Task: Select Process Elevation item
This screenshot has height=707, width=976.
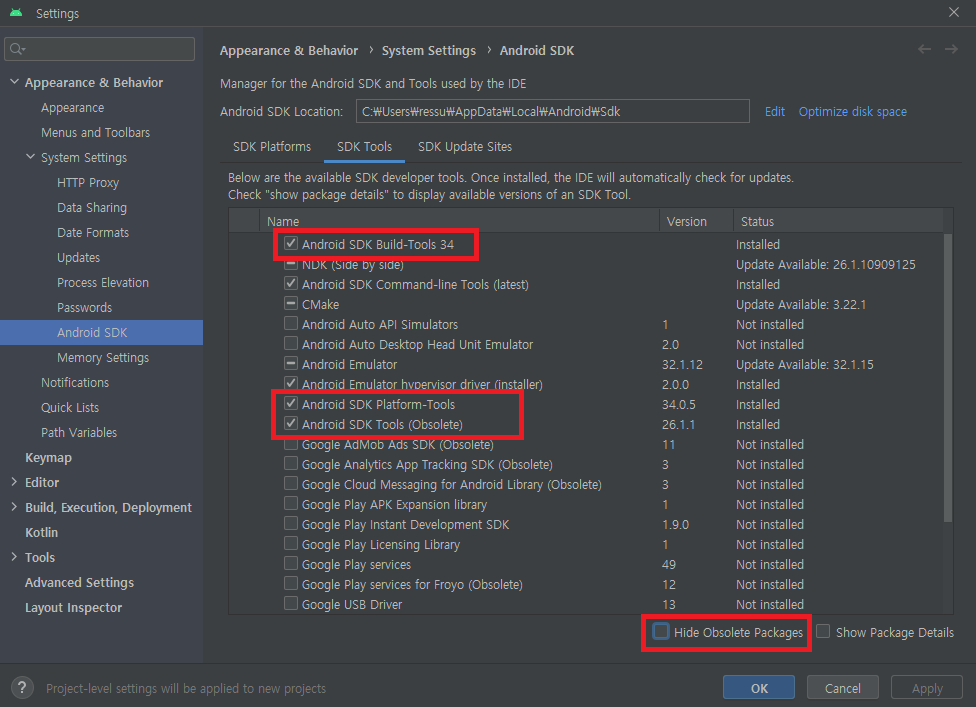Action: (103, 282)
